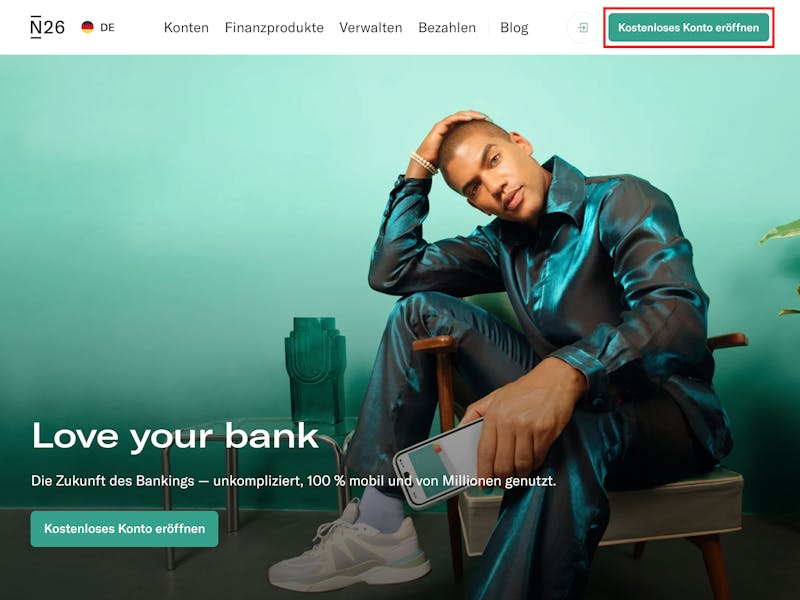Click header button Kostenloses Konto eröffnen
This screenshot has height=600, width=800.
(688, 28)
